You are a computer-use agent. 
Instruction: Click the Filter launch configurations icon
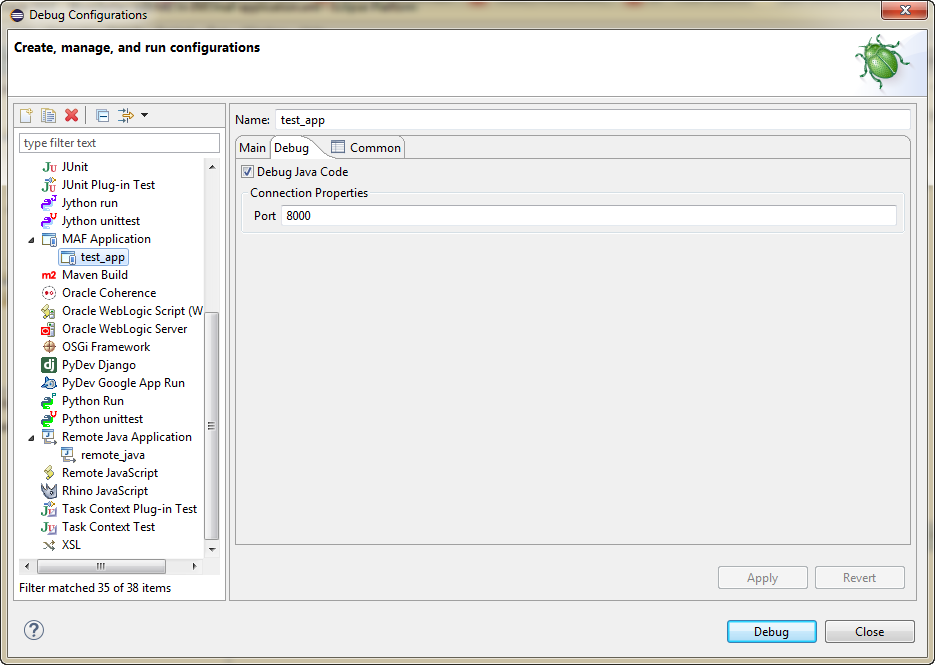point(125,115)
